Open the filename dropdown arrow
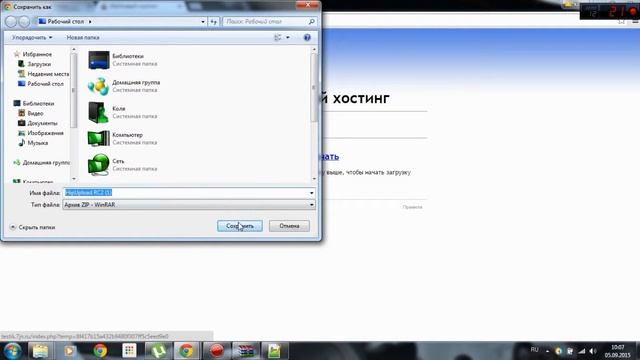Screen dimensions: 640x360 (311, 193)
